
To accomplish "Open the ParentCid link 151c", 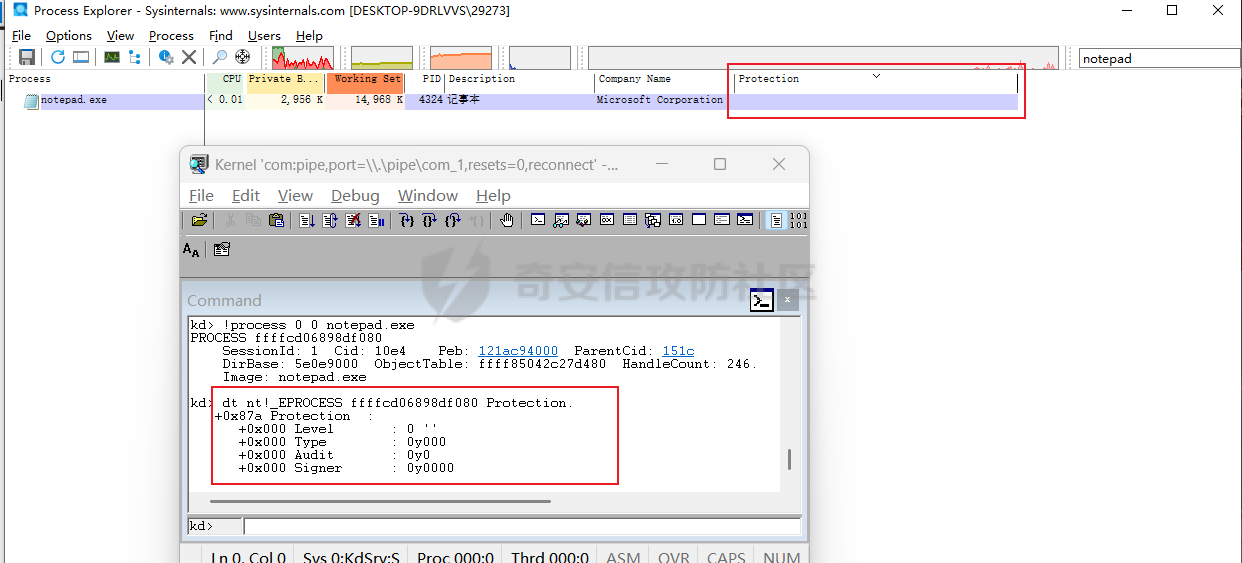I will 678,351.
